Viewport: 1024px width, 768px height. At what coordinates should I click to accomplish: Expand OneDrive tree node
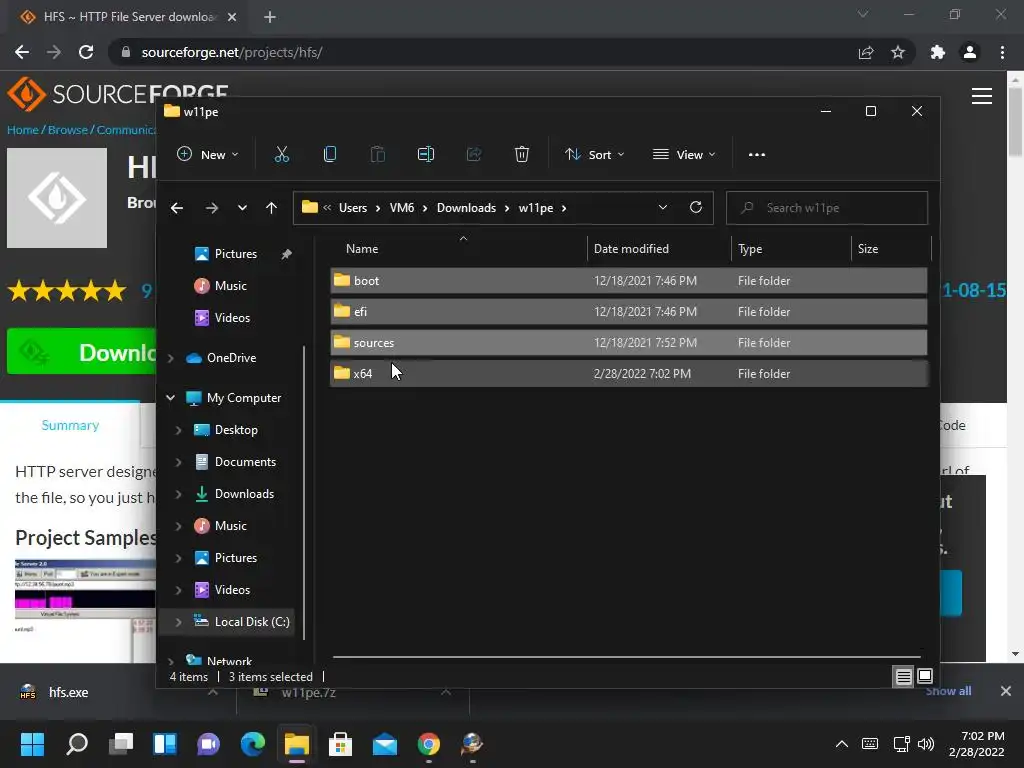(170, 358)
